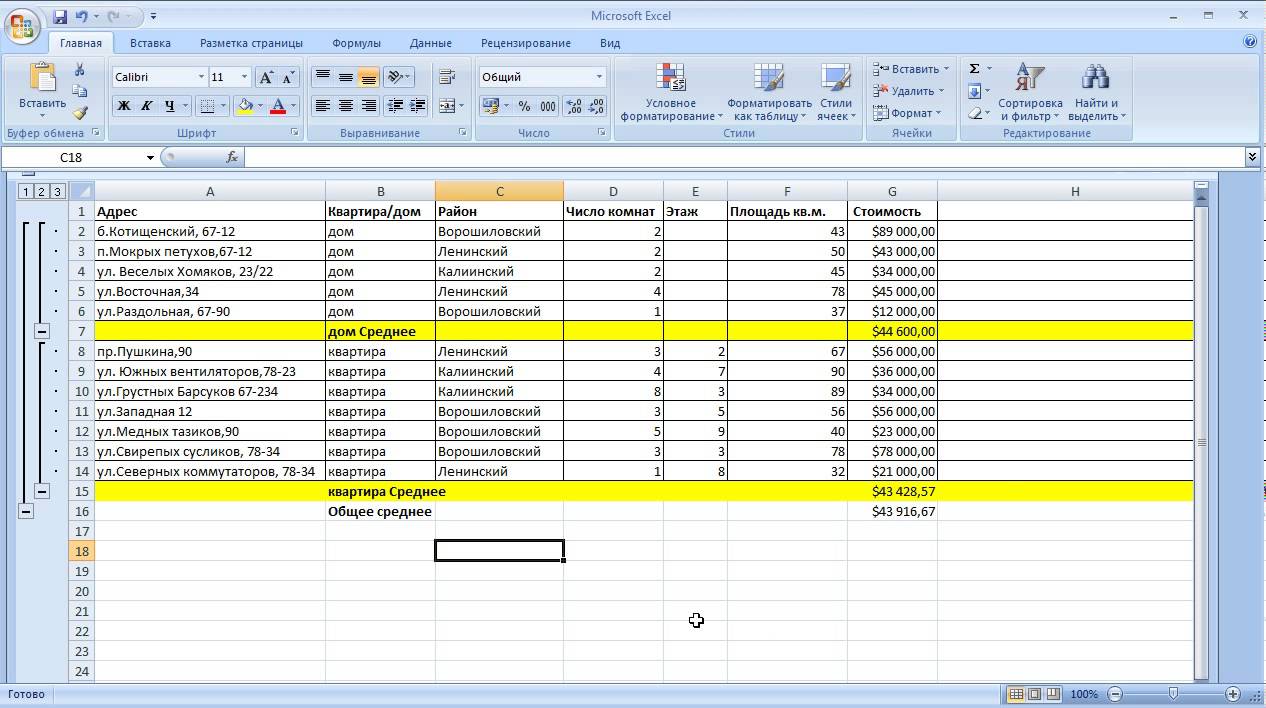Switch to the Формулы tab
Screen dimensions: 1266x708
point(356,43)
